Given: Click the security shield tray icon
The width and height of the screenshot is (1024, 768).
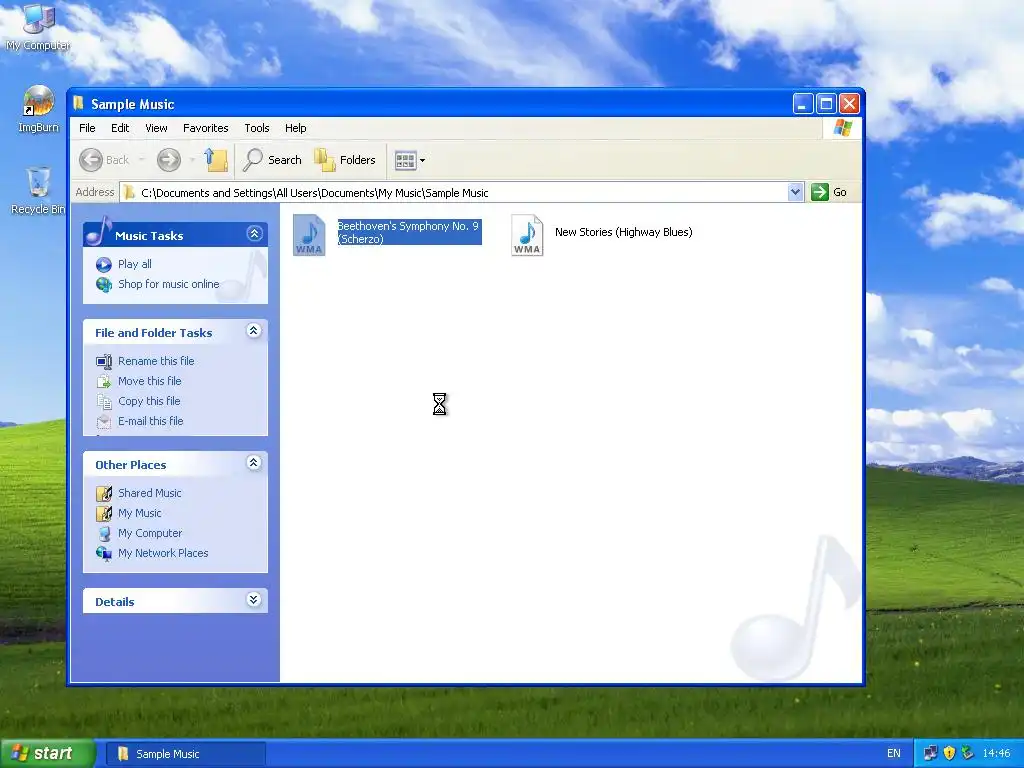Looking at the screenshot, I should click(950, 753).
